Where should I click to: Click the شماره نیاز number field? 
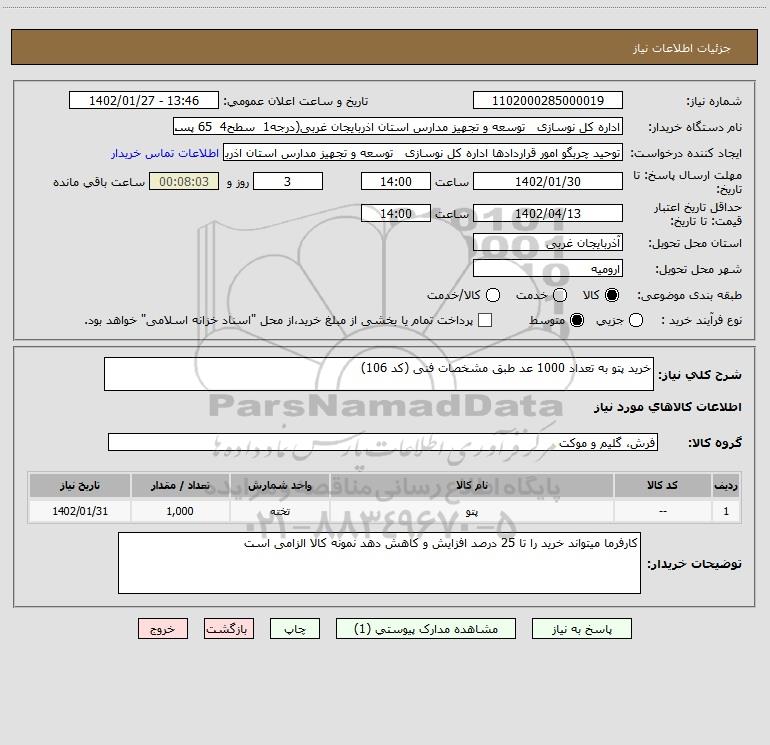tap(548, 101)
